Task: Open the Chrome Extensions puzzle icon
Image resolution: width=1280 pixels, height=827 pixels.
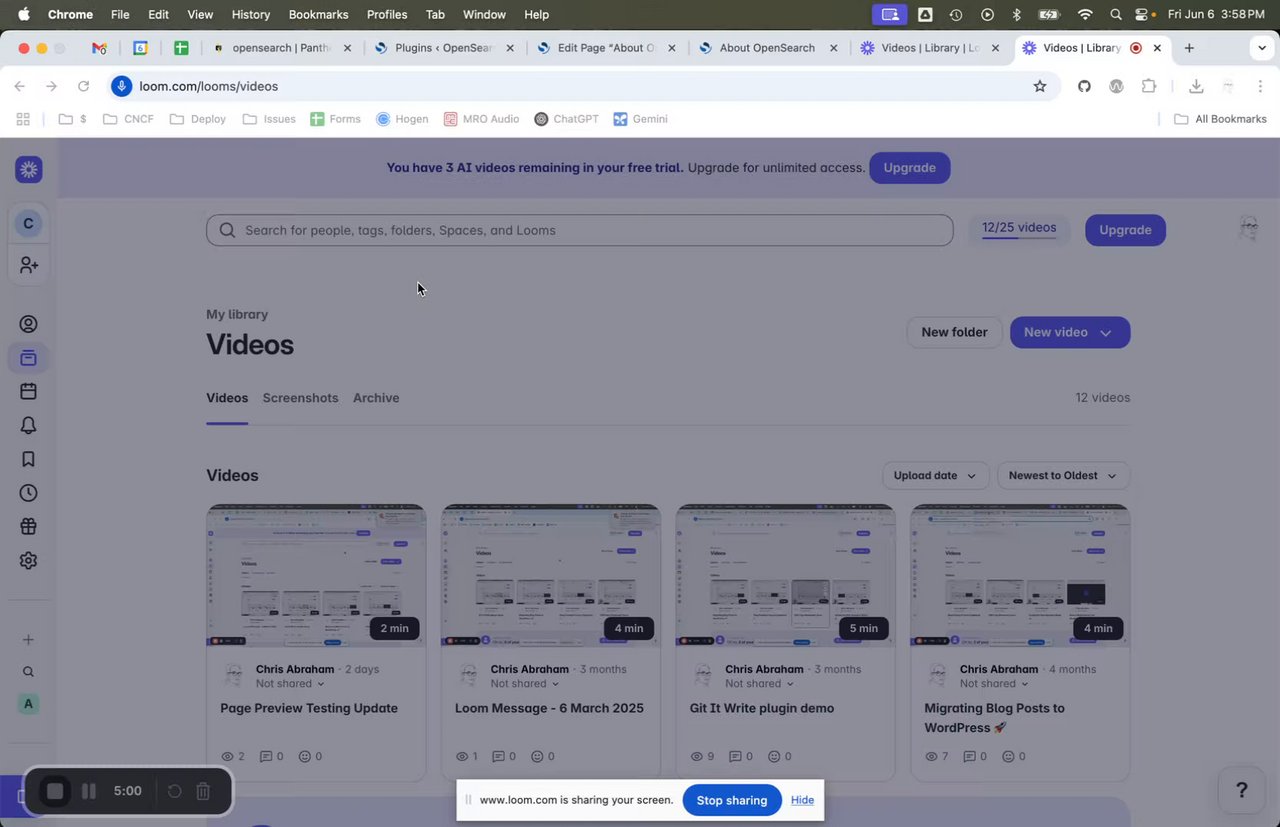Action: click(x=1149, y=86)
